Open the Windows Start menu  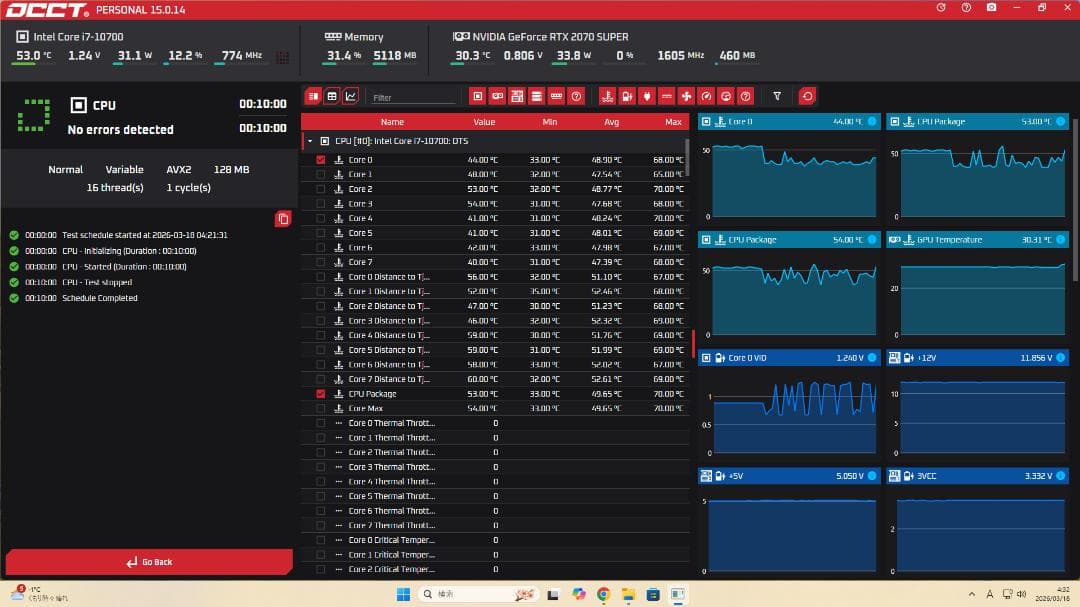tap(404, 595)
